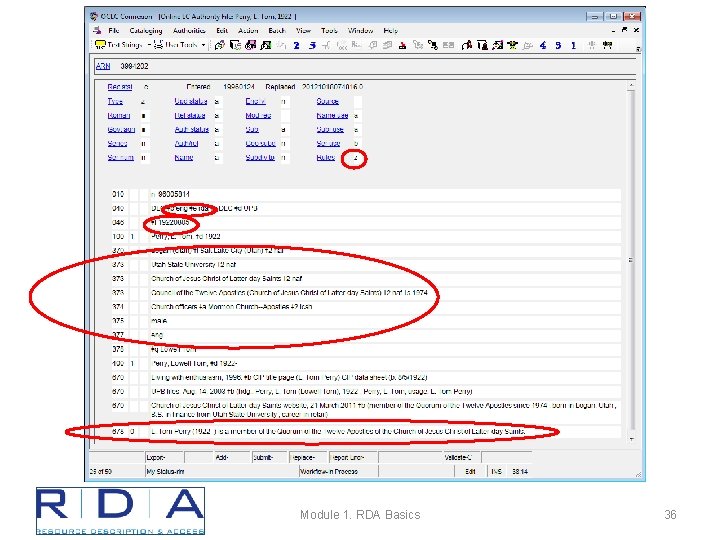Click the Roman fixed field link

[x=118, y=115]
